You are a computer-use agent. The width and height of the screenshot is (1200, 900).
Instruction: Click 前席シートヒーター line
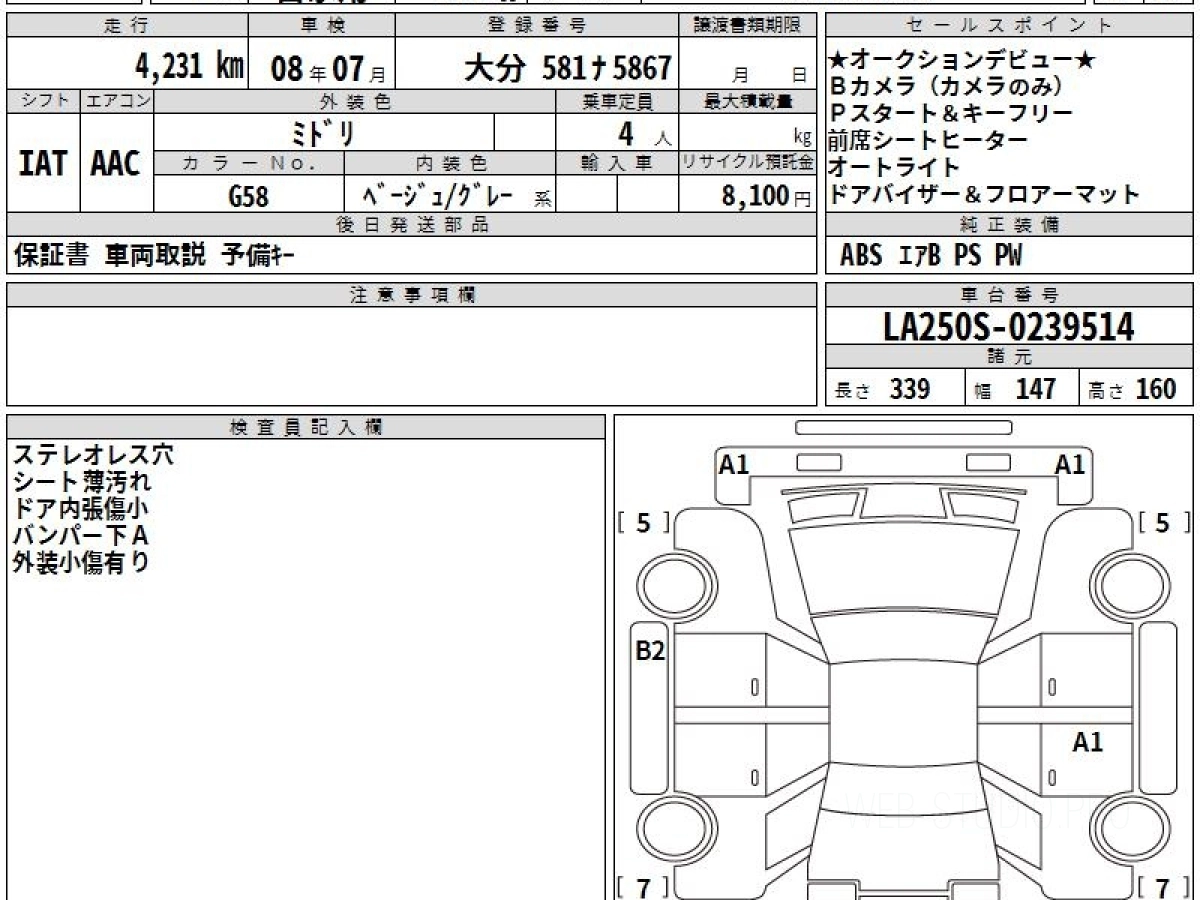[x=927, y=140]
